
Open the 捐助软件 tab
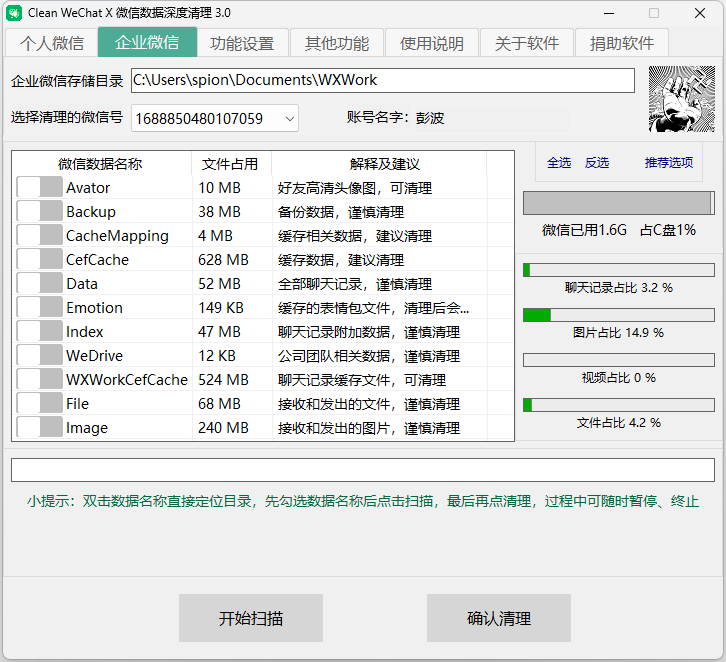[x=622, y=43]
